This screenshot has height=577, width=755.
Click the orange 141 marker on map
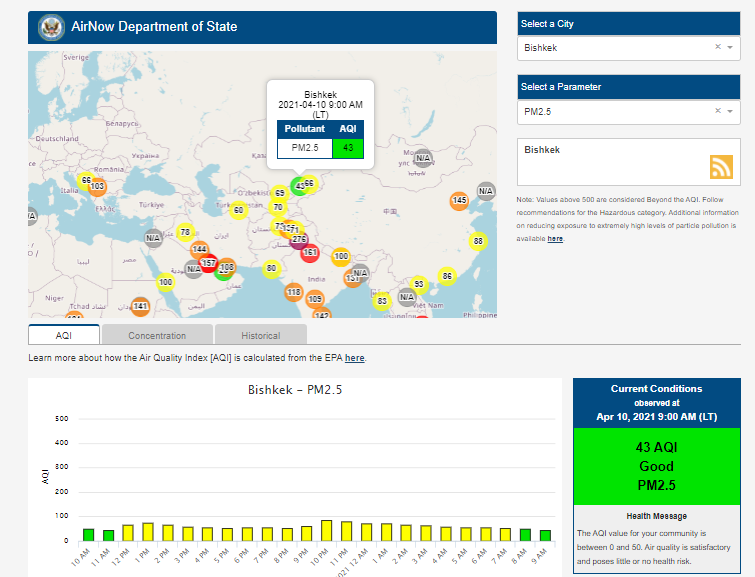(x=141, y=306)
